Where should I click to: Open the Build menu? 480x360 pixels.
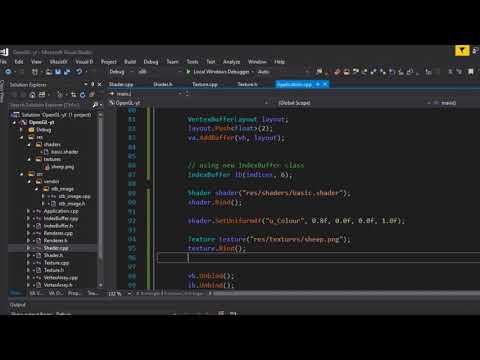tap(130, 62)
